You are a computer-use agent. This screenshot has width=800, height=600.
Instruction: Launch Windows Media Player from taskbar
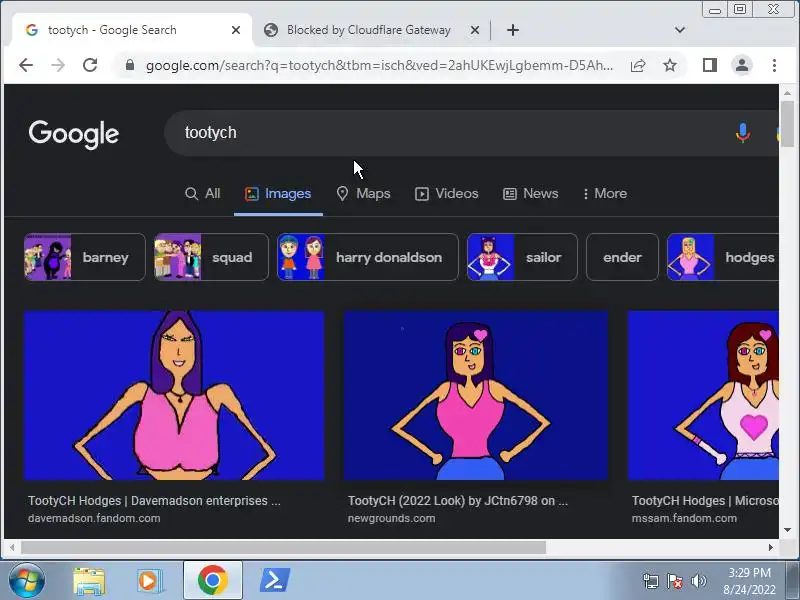tap(149, 581)
